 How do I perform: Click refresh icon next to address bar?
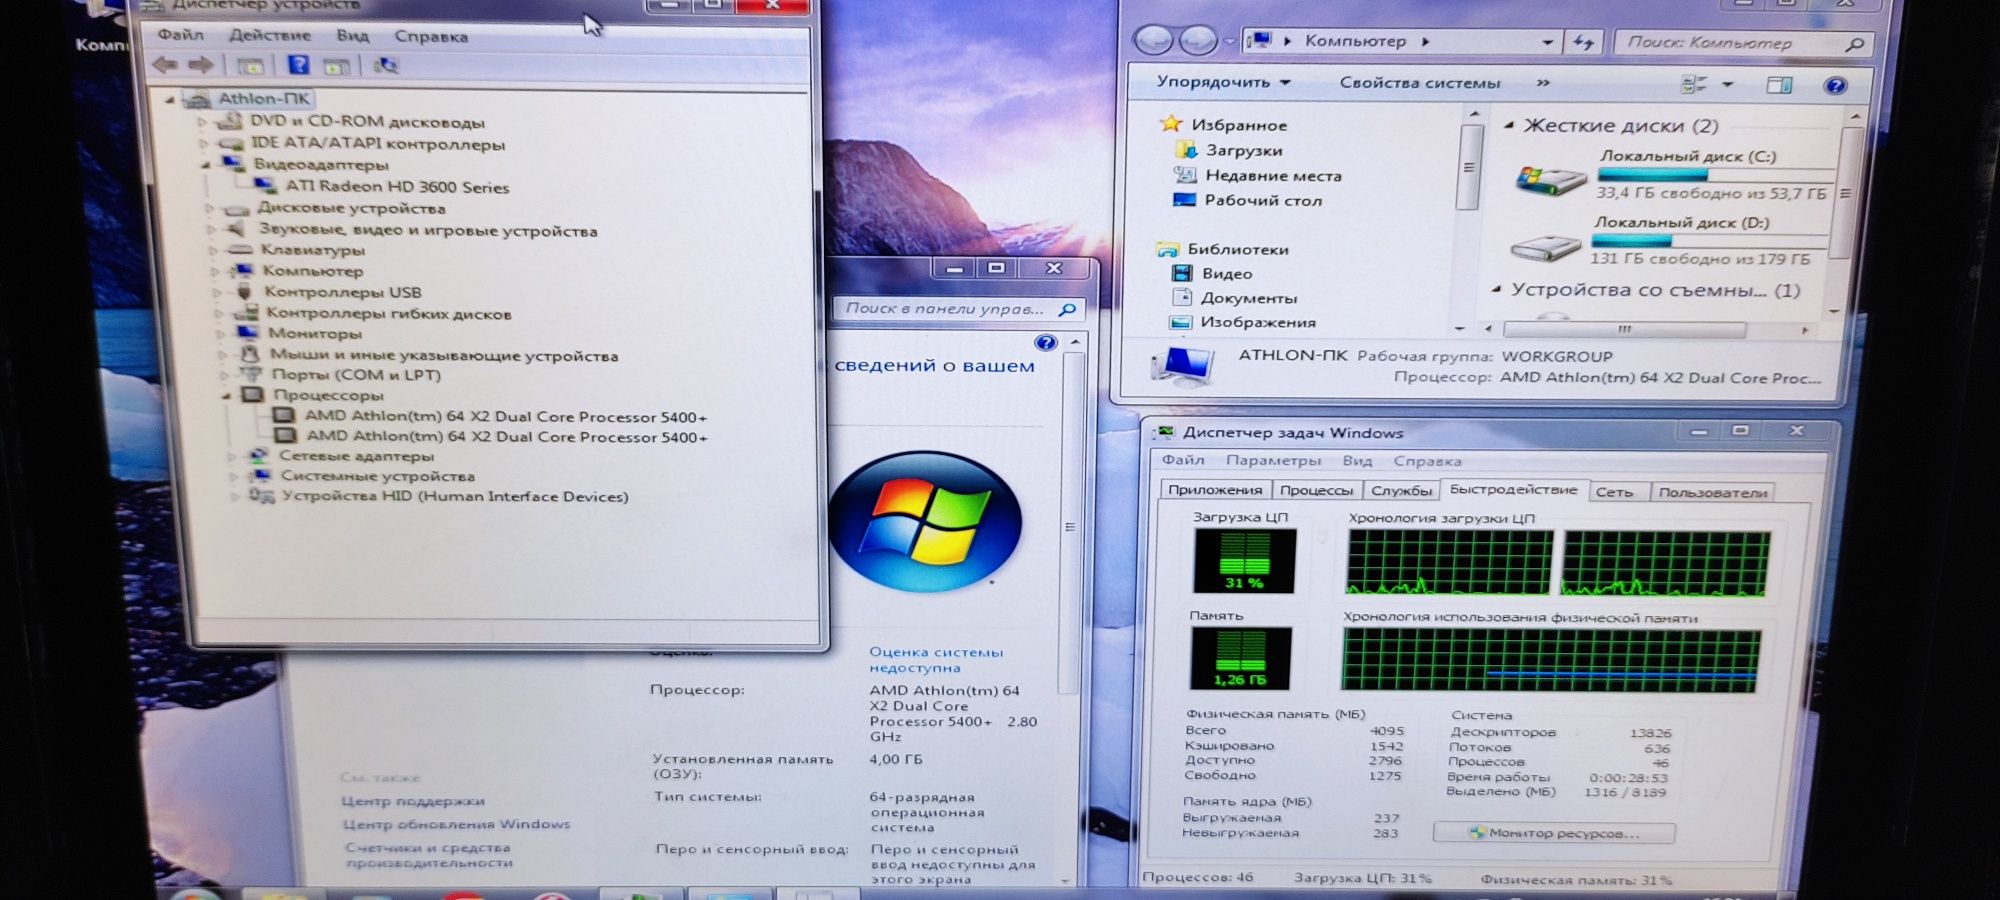tap(1582, 42)
